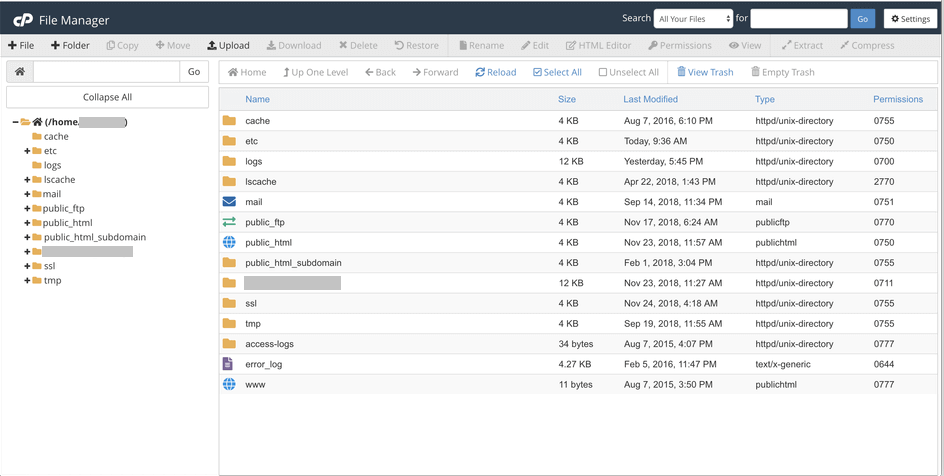Click Go next to the path field
Image resolution: width=944 pixels, height=476 pixels.
(194, 72)
